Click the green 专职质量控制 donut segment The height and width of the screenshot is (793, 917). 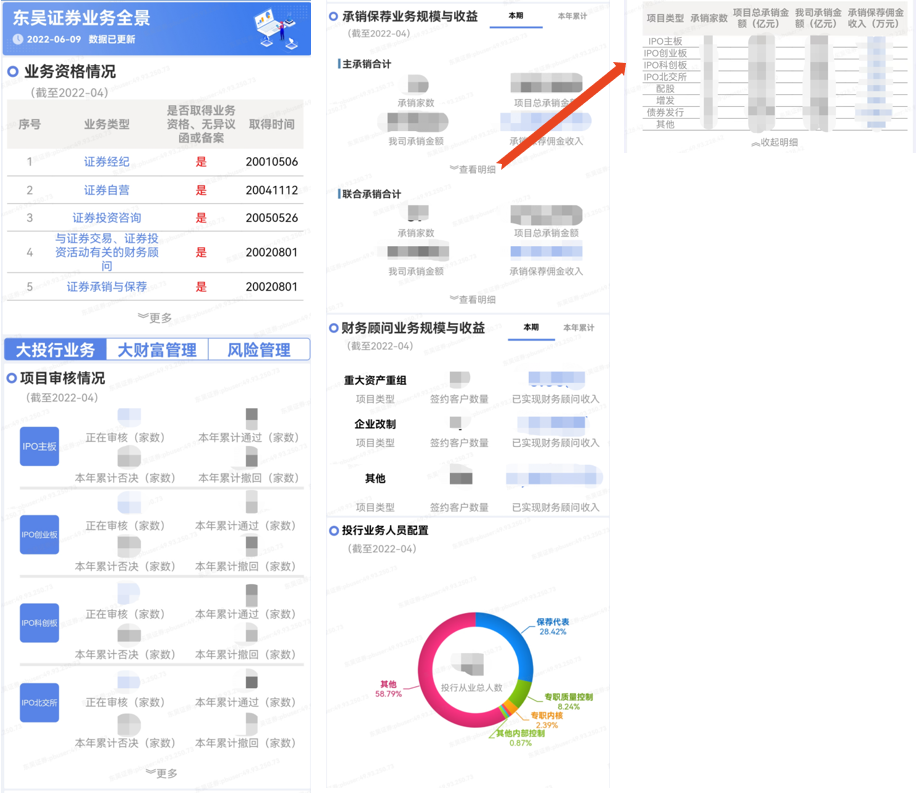coord(519,694)
